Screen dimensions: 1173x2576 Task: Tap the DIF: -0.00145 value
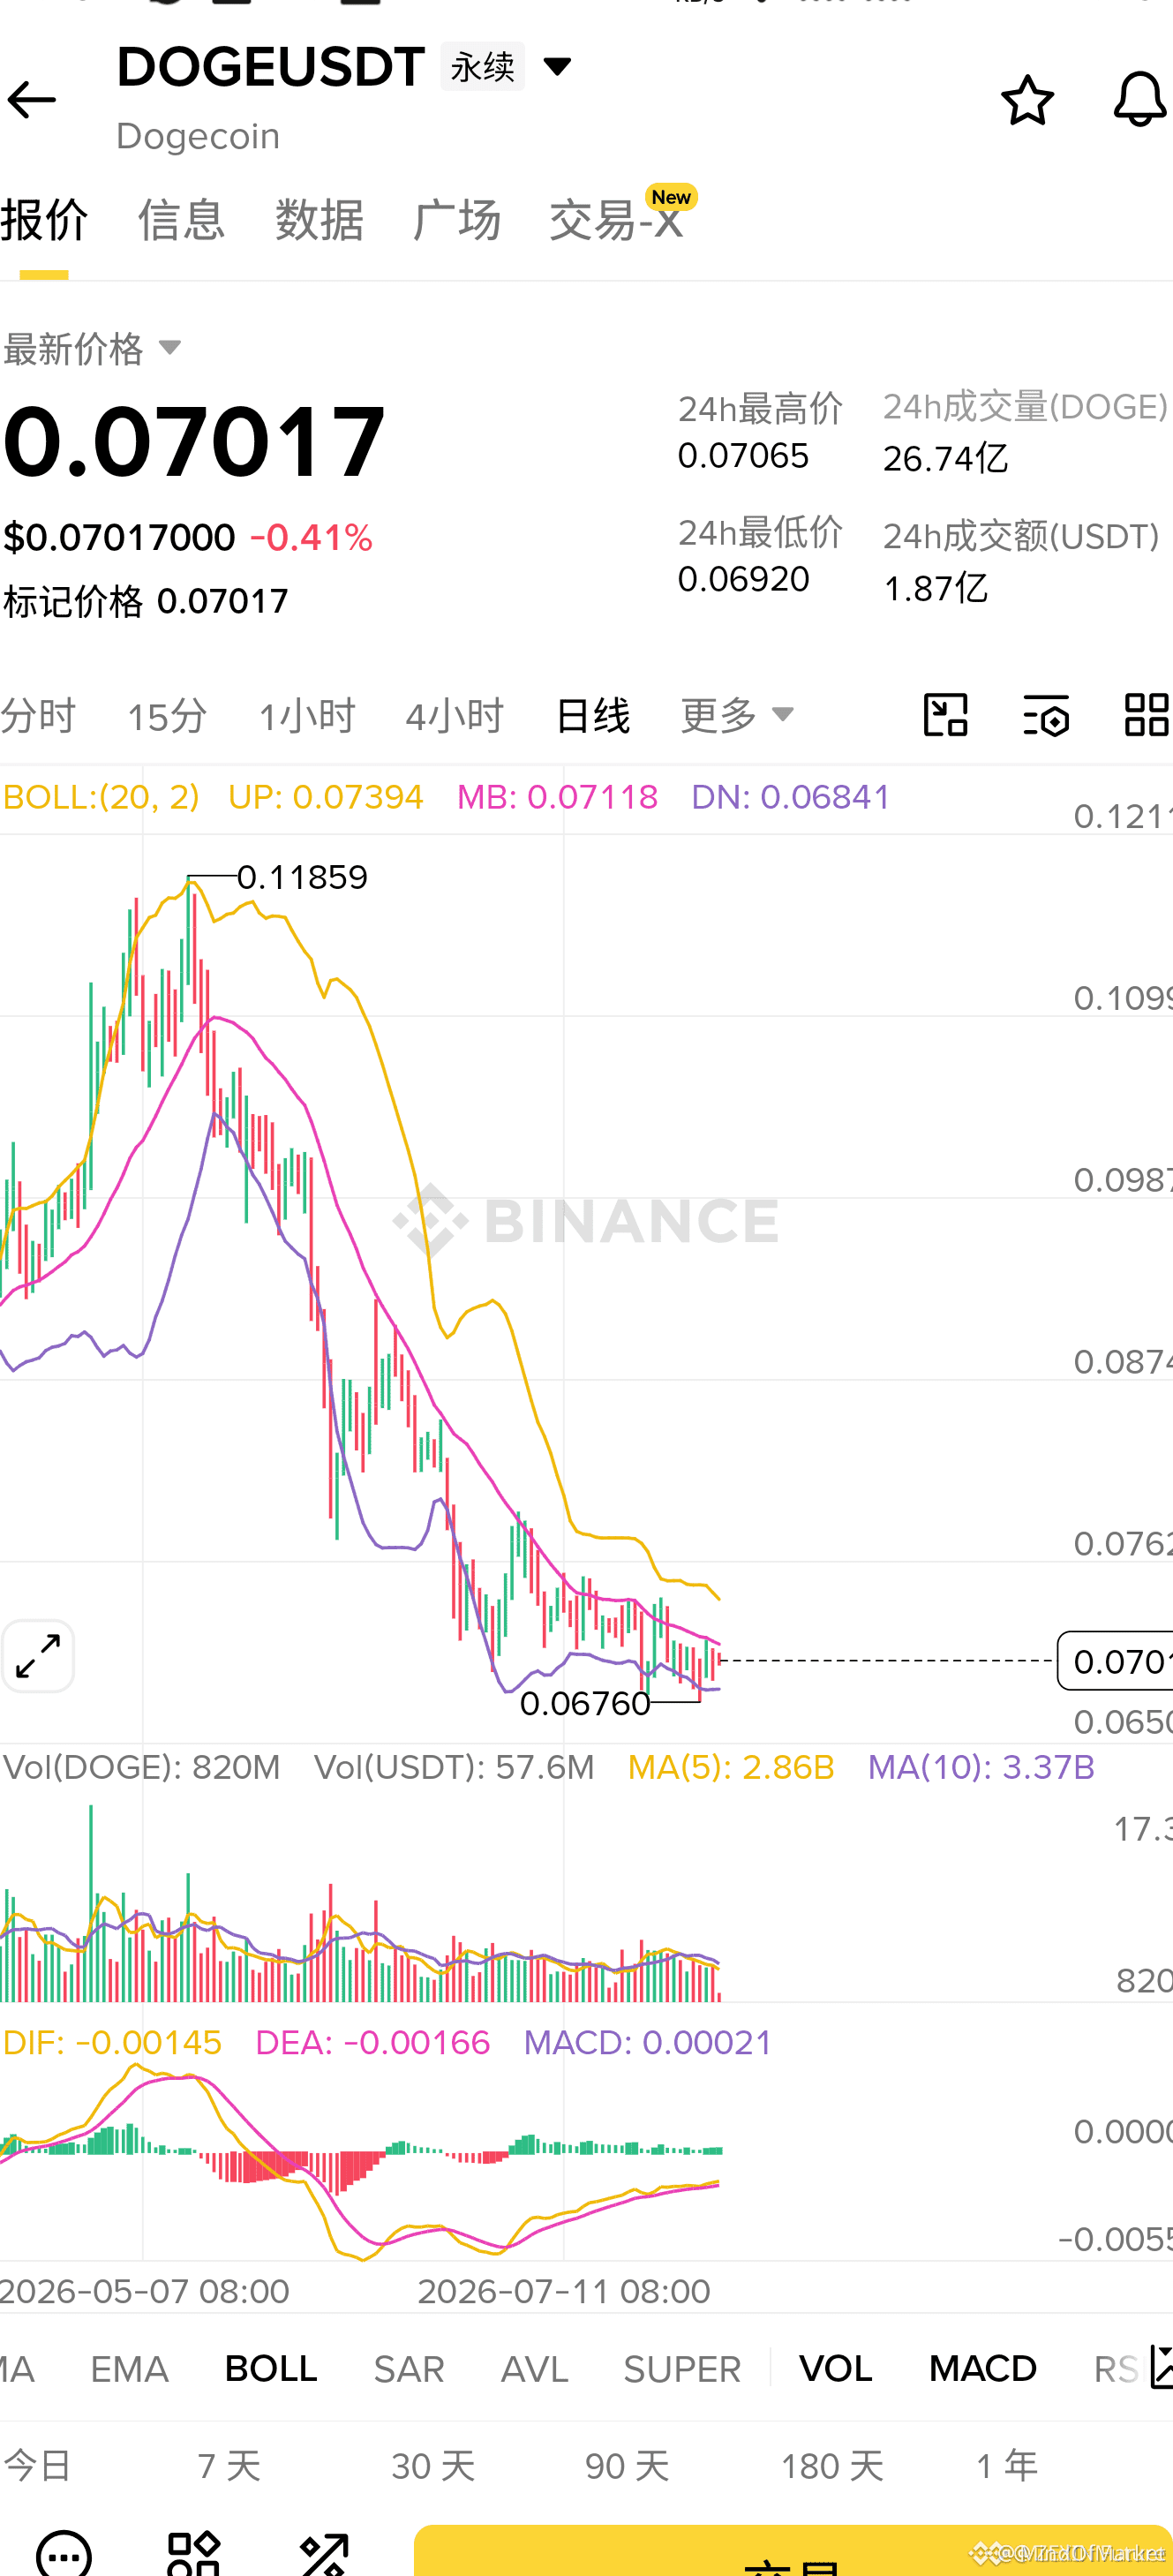tap(112, 2042)
